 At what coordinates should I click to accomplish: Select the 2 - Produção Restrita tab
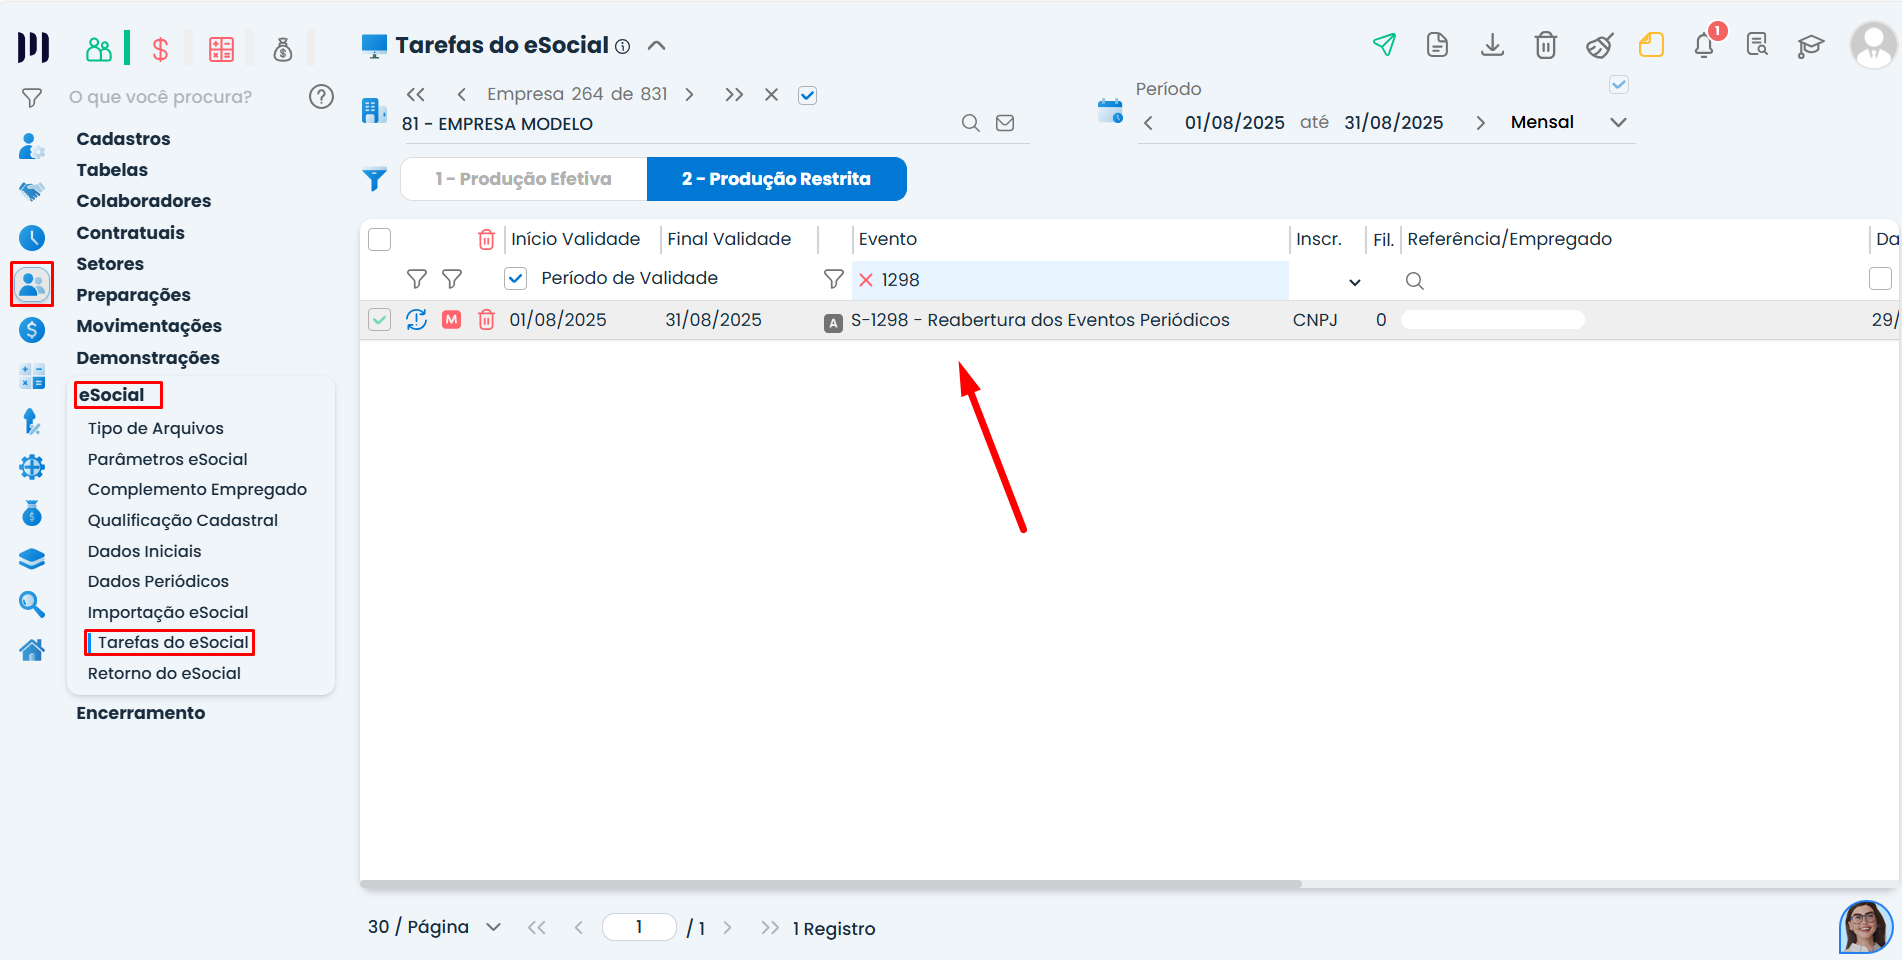pyautogui.click(x=777, y=179)
